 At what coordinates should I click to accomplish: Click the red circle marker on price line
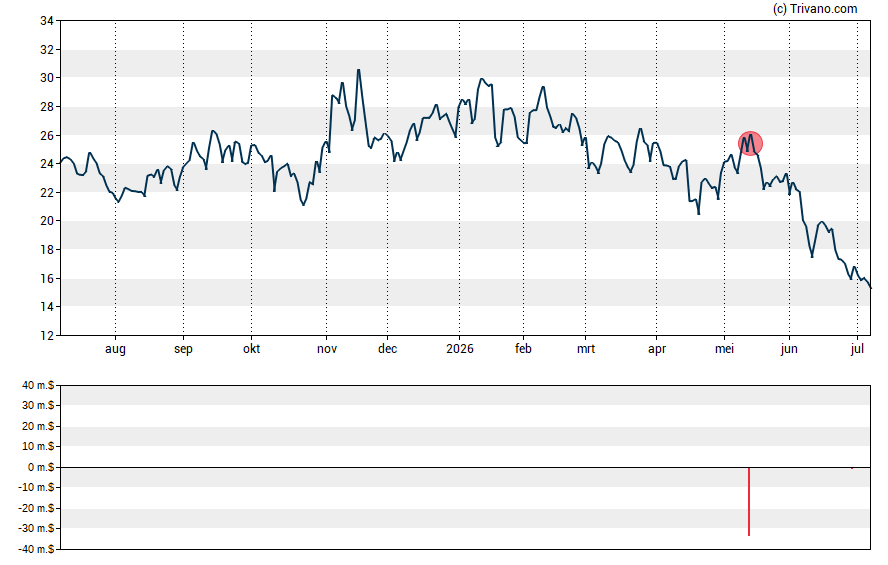coord(750,144)
